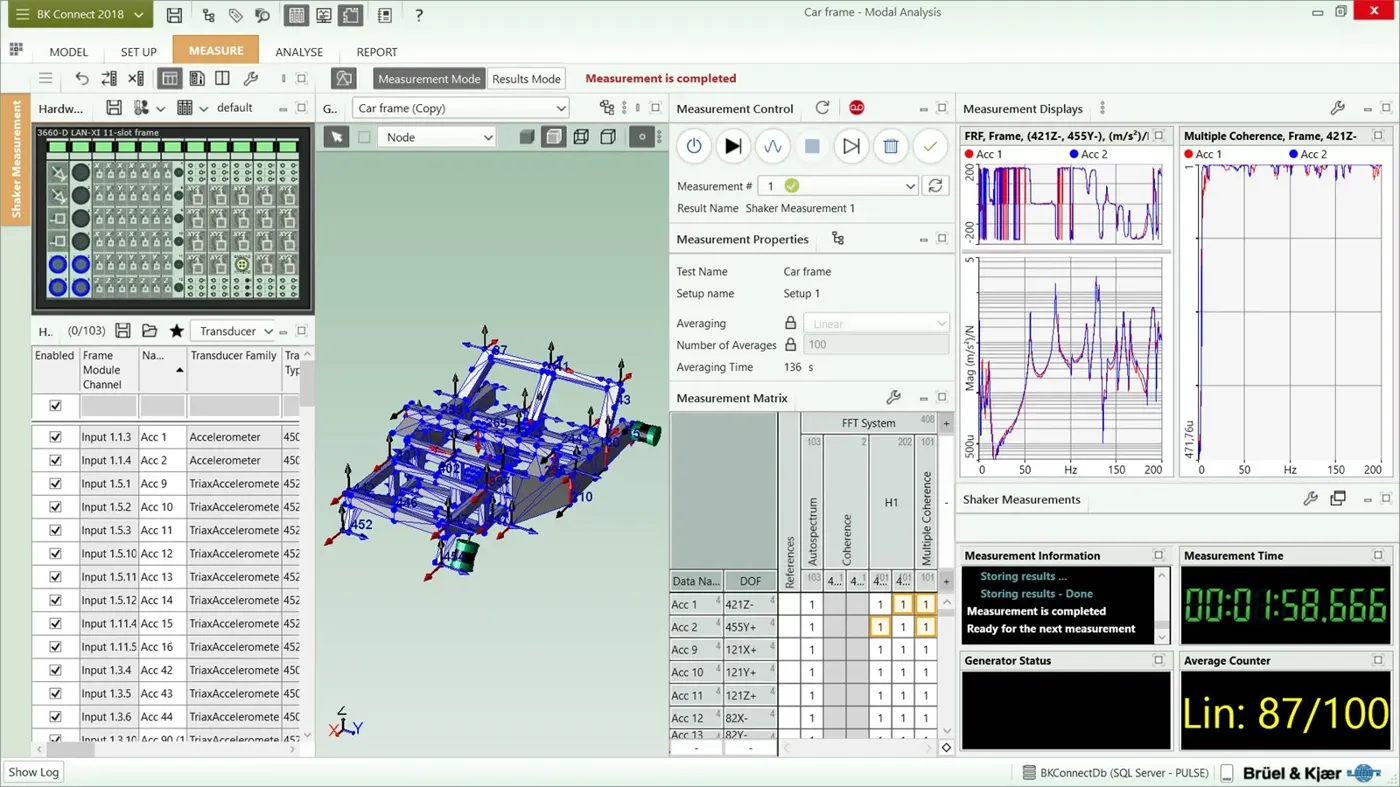The height and width of the screenshot is (787, 1400).
Task: Accept the measurement with the checkmark icon
Action: pos(930,146)
